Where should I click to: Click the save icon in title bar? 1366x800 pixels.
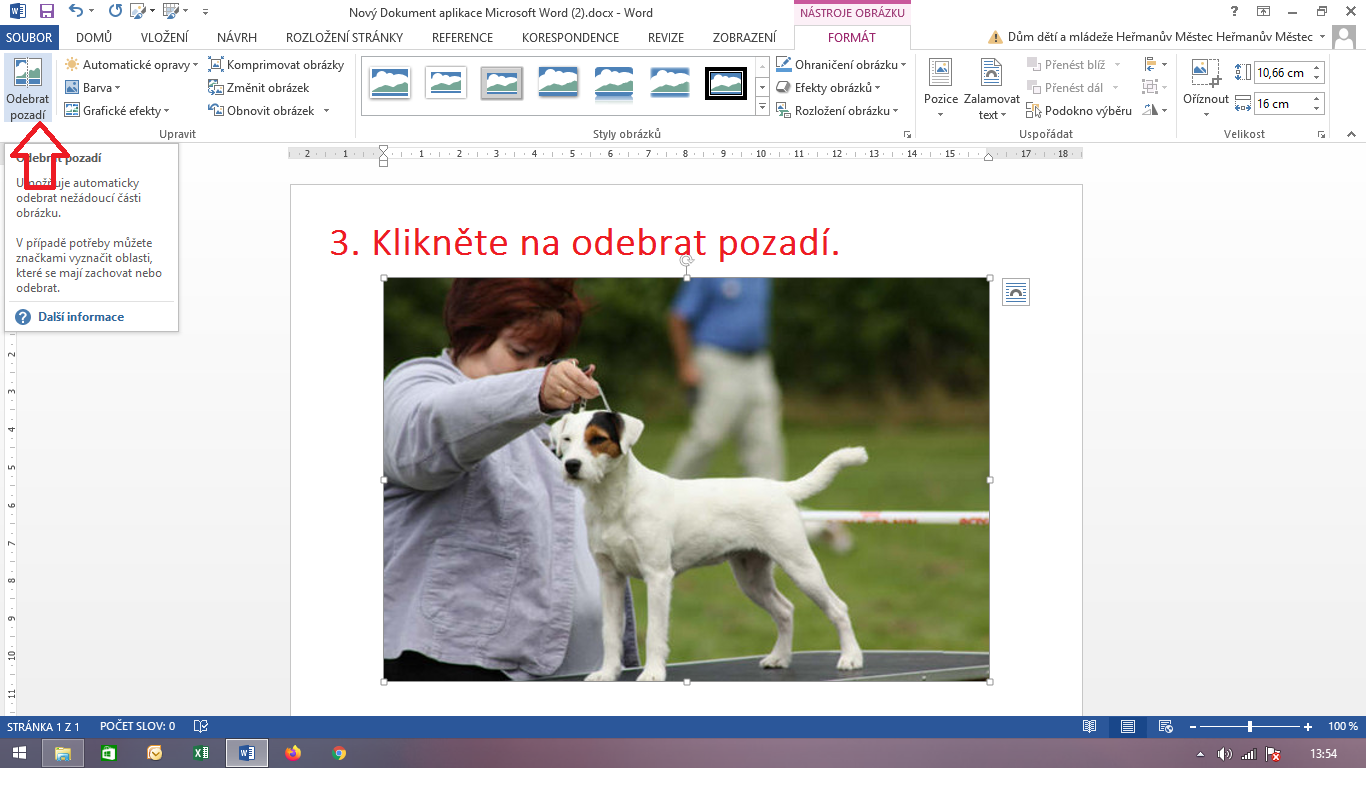(46, 12)
